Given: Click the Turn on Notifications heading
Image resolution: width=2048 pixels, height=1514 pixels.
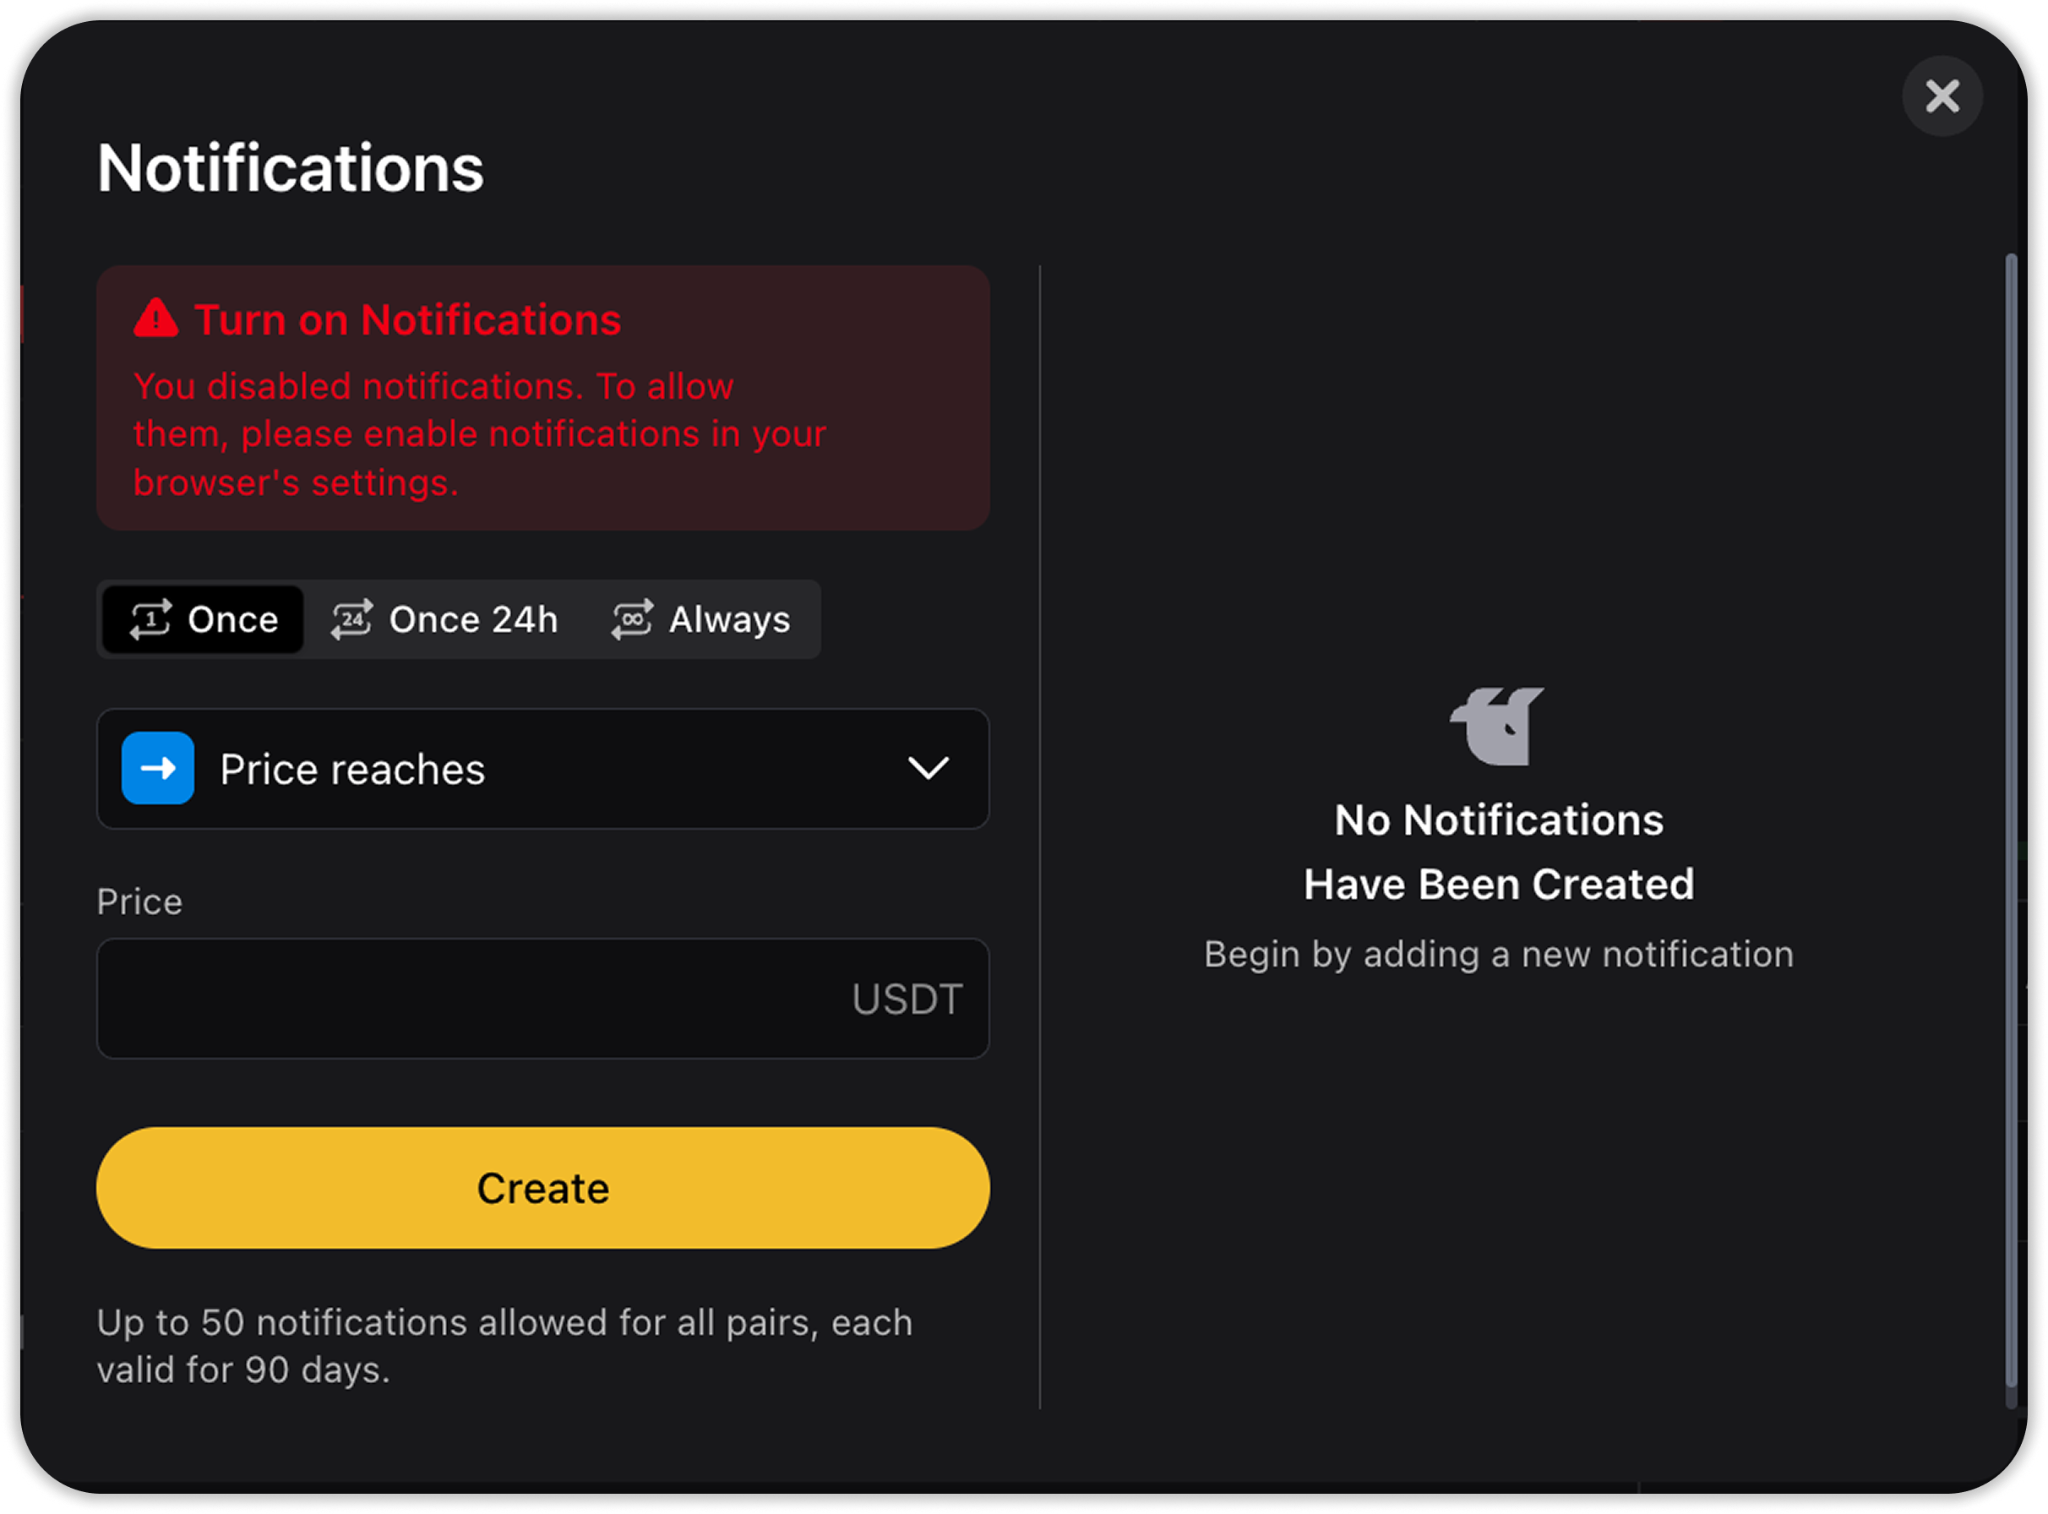Looking at the screenshot, I should pos(407,319).
